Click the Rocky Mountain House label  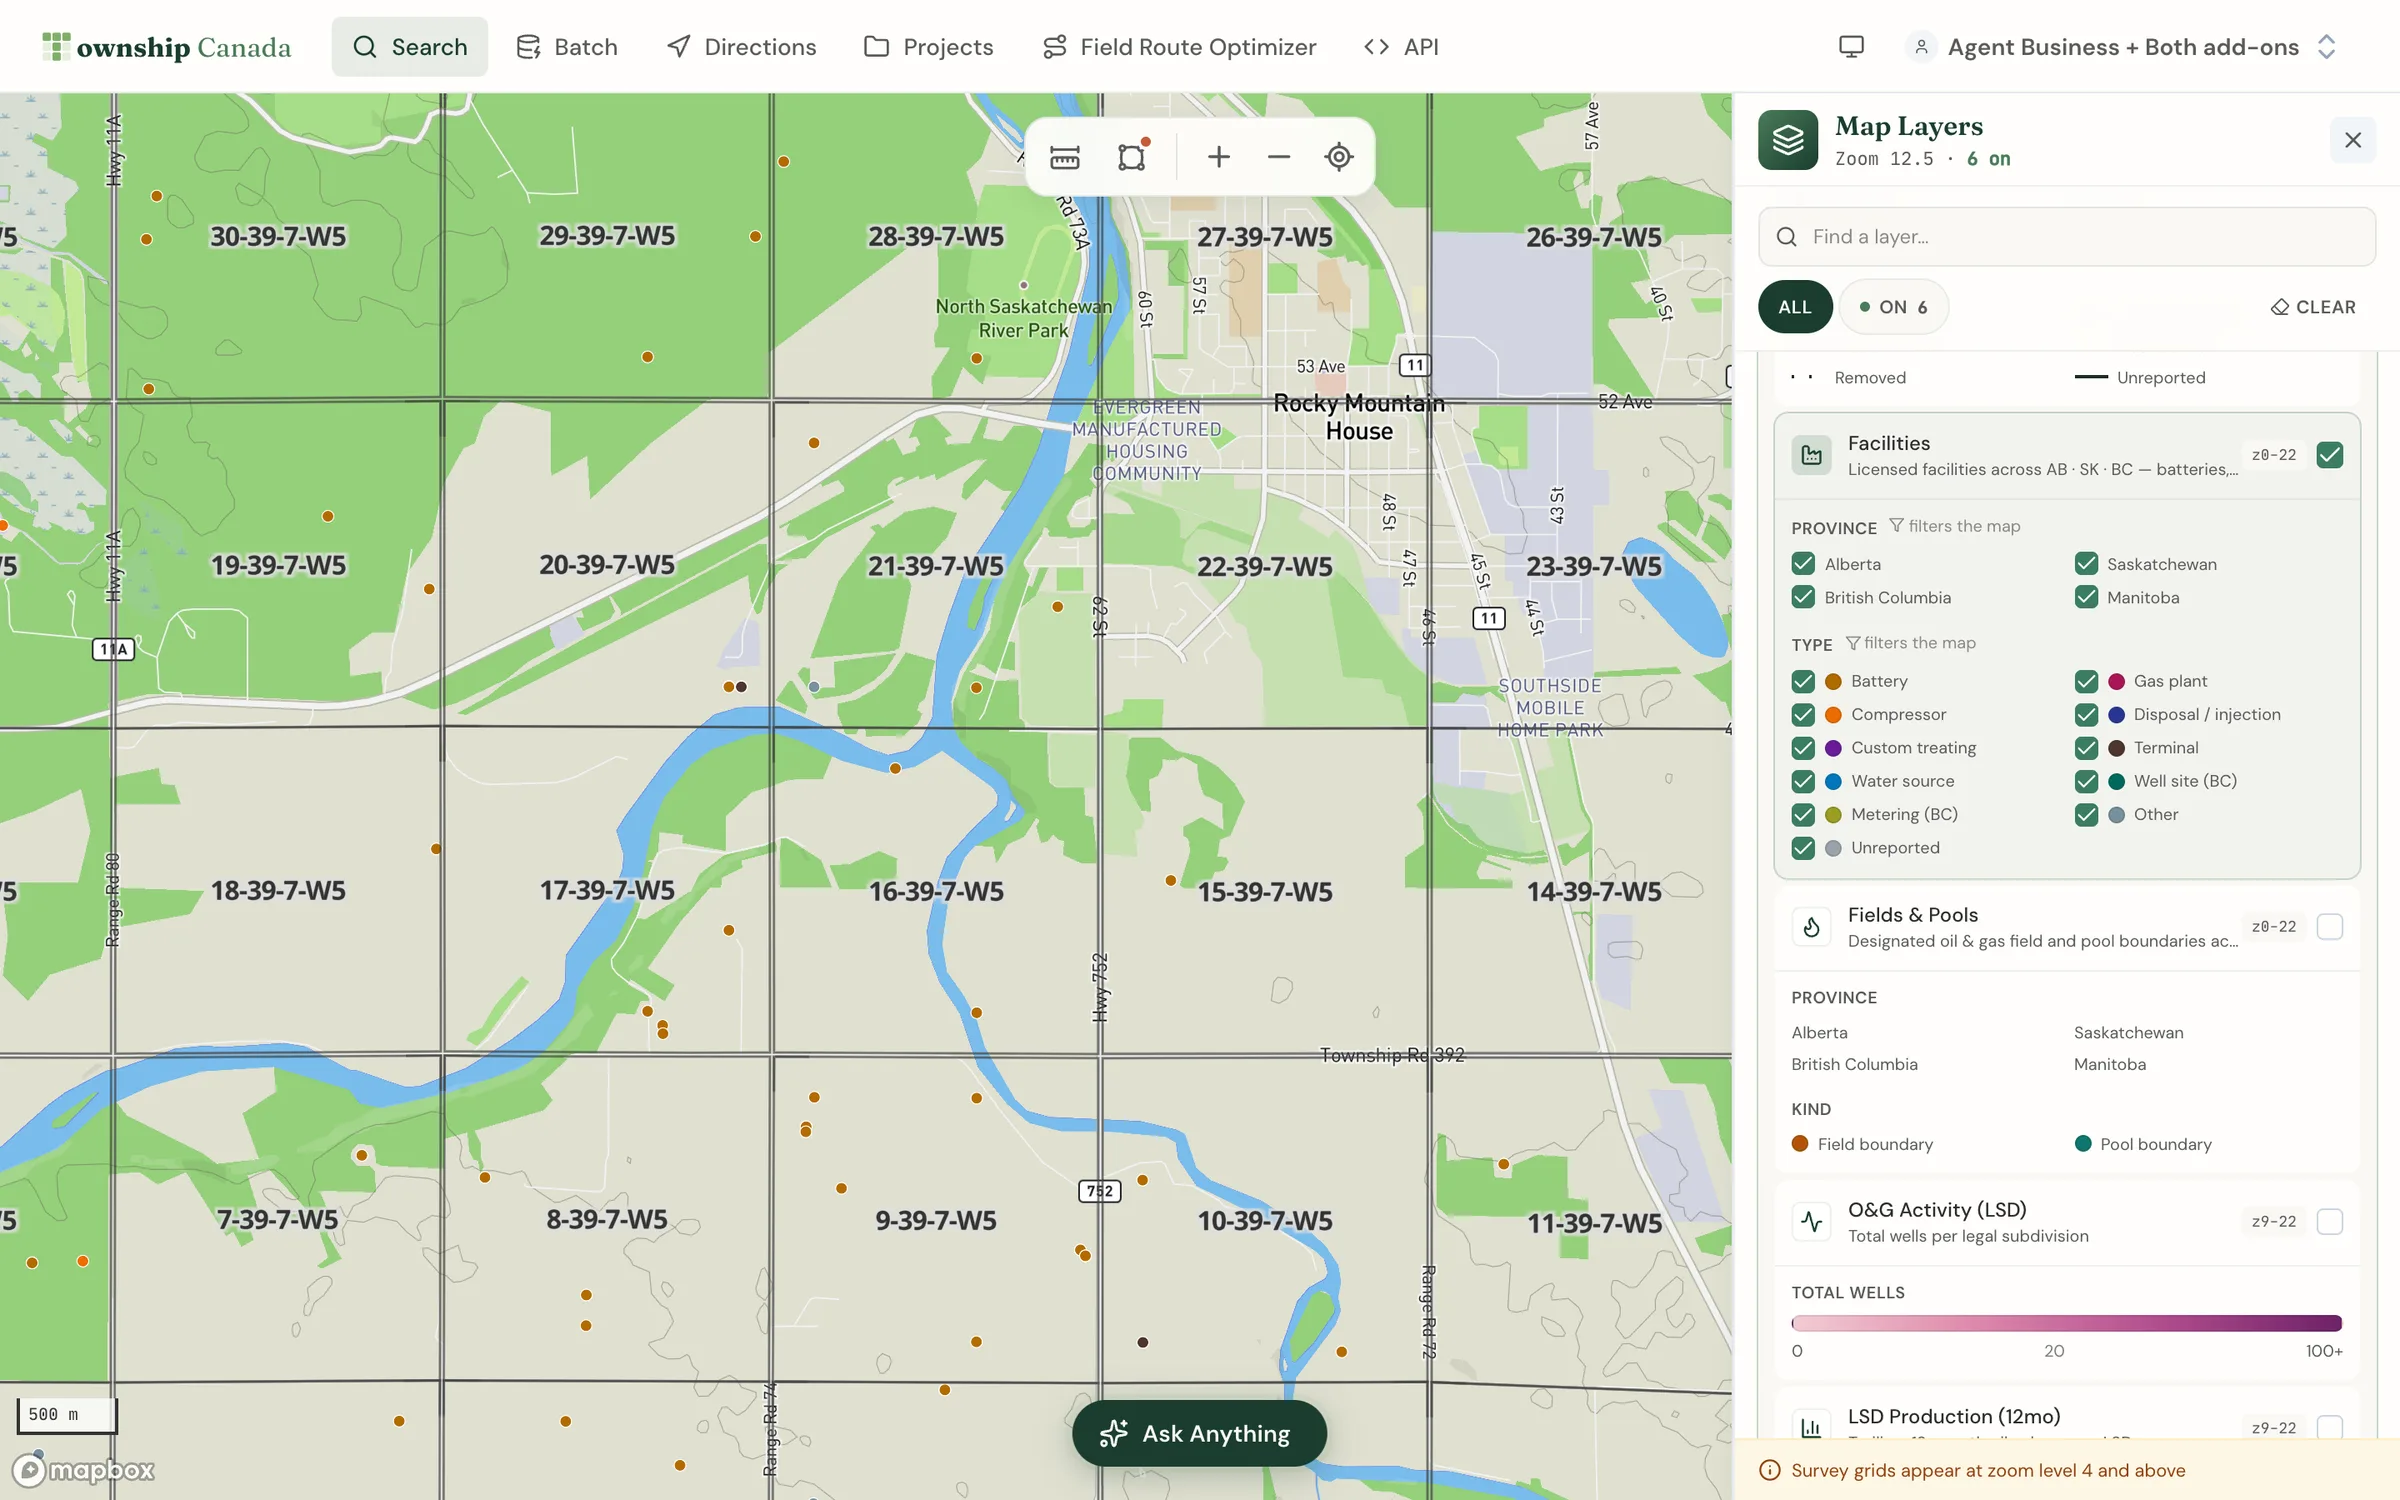(1359, 418)
